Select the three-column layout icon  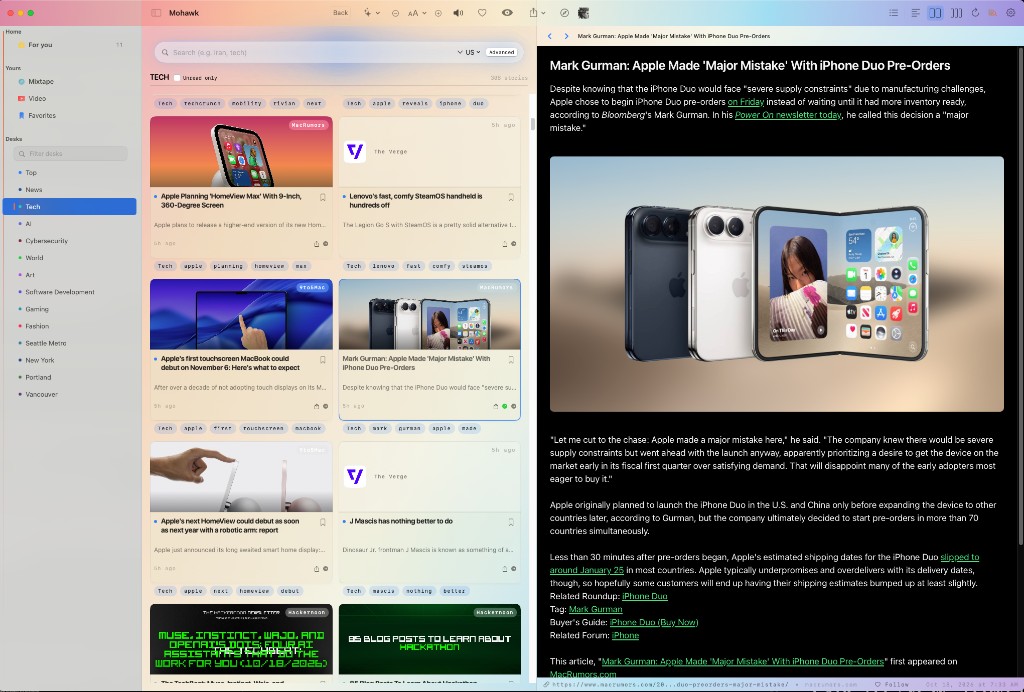pyautogui.click(x=956, y=13)
